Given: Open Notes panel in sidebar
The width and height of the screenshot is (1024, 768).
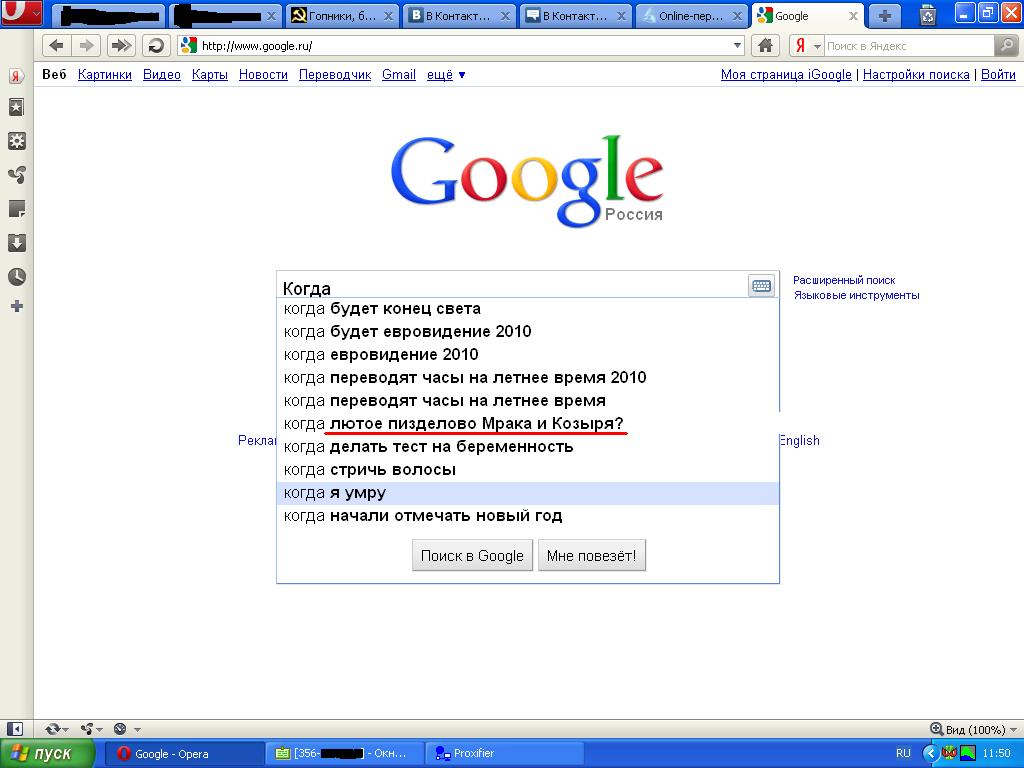Looking at the screenshot, I should 16,209.
